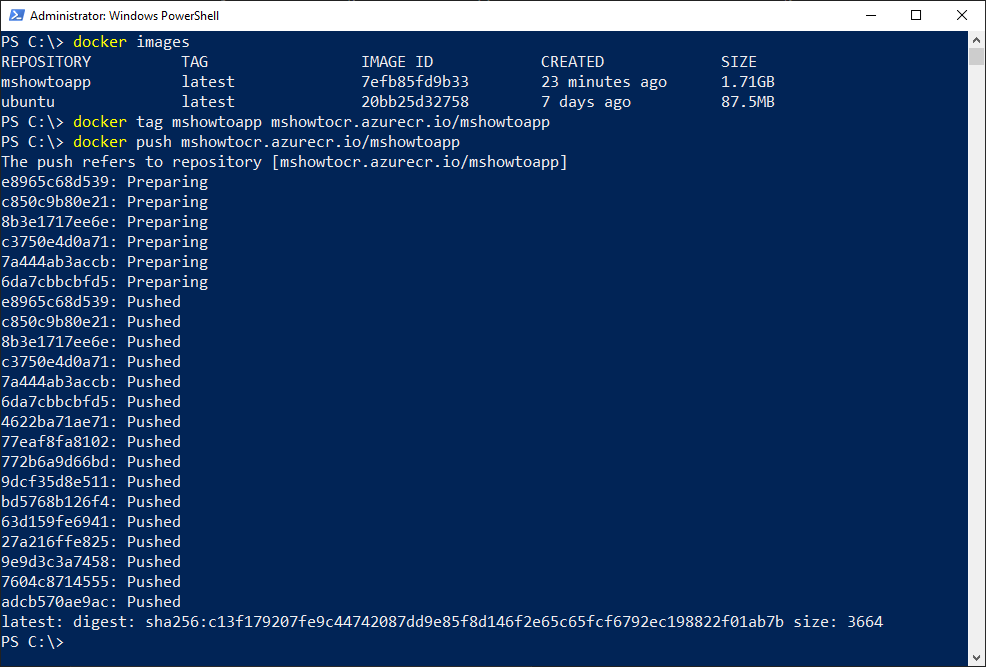Click the sha256 digest text
This screenshot has height=667, width=986.
(x=464, y=622)
